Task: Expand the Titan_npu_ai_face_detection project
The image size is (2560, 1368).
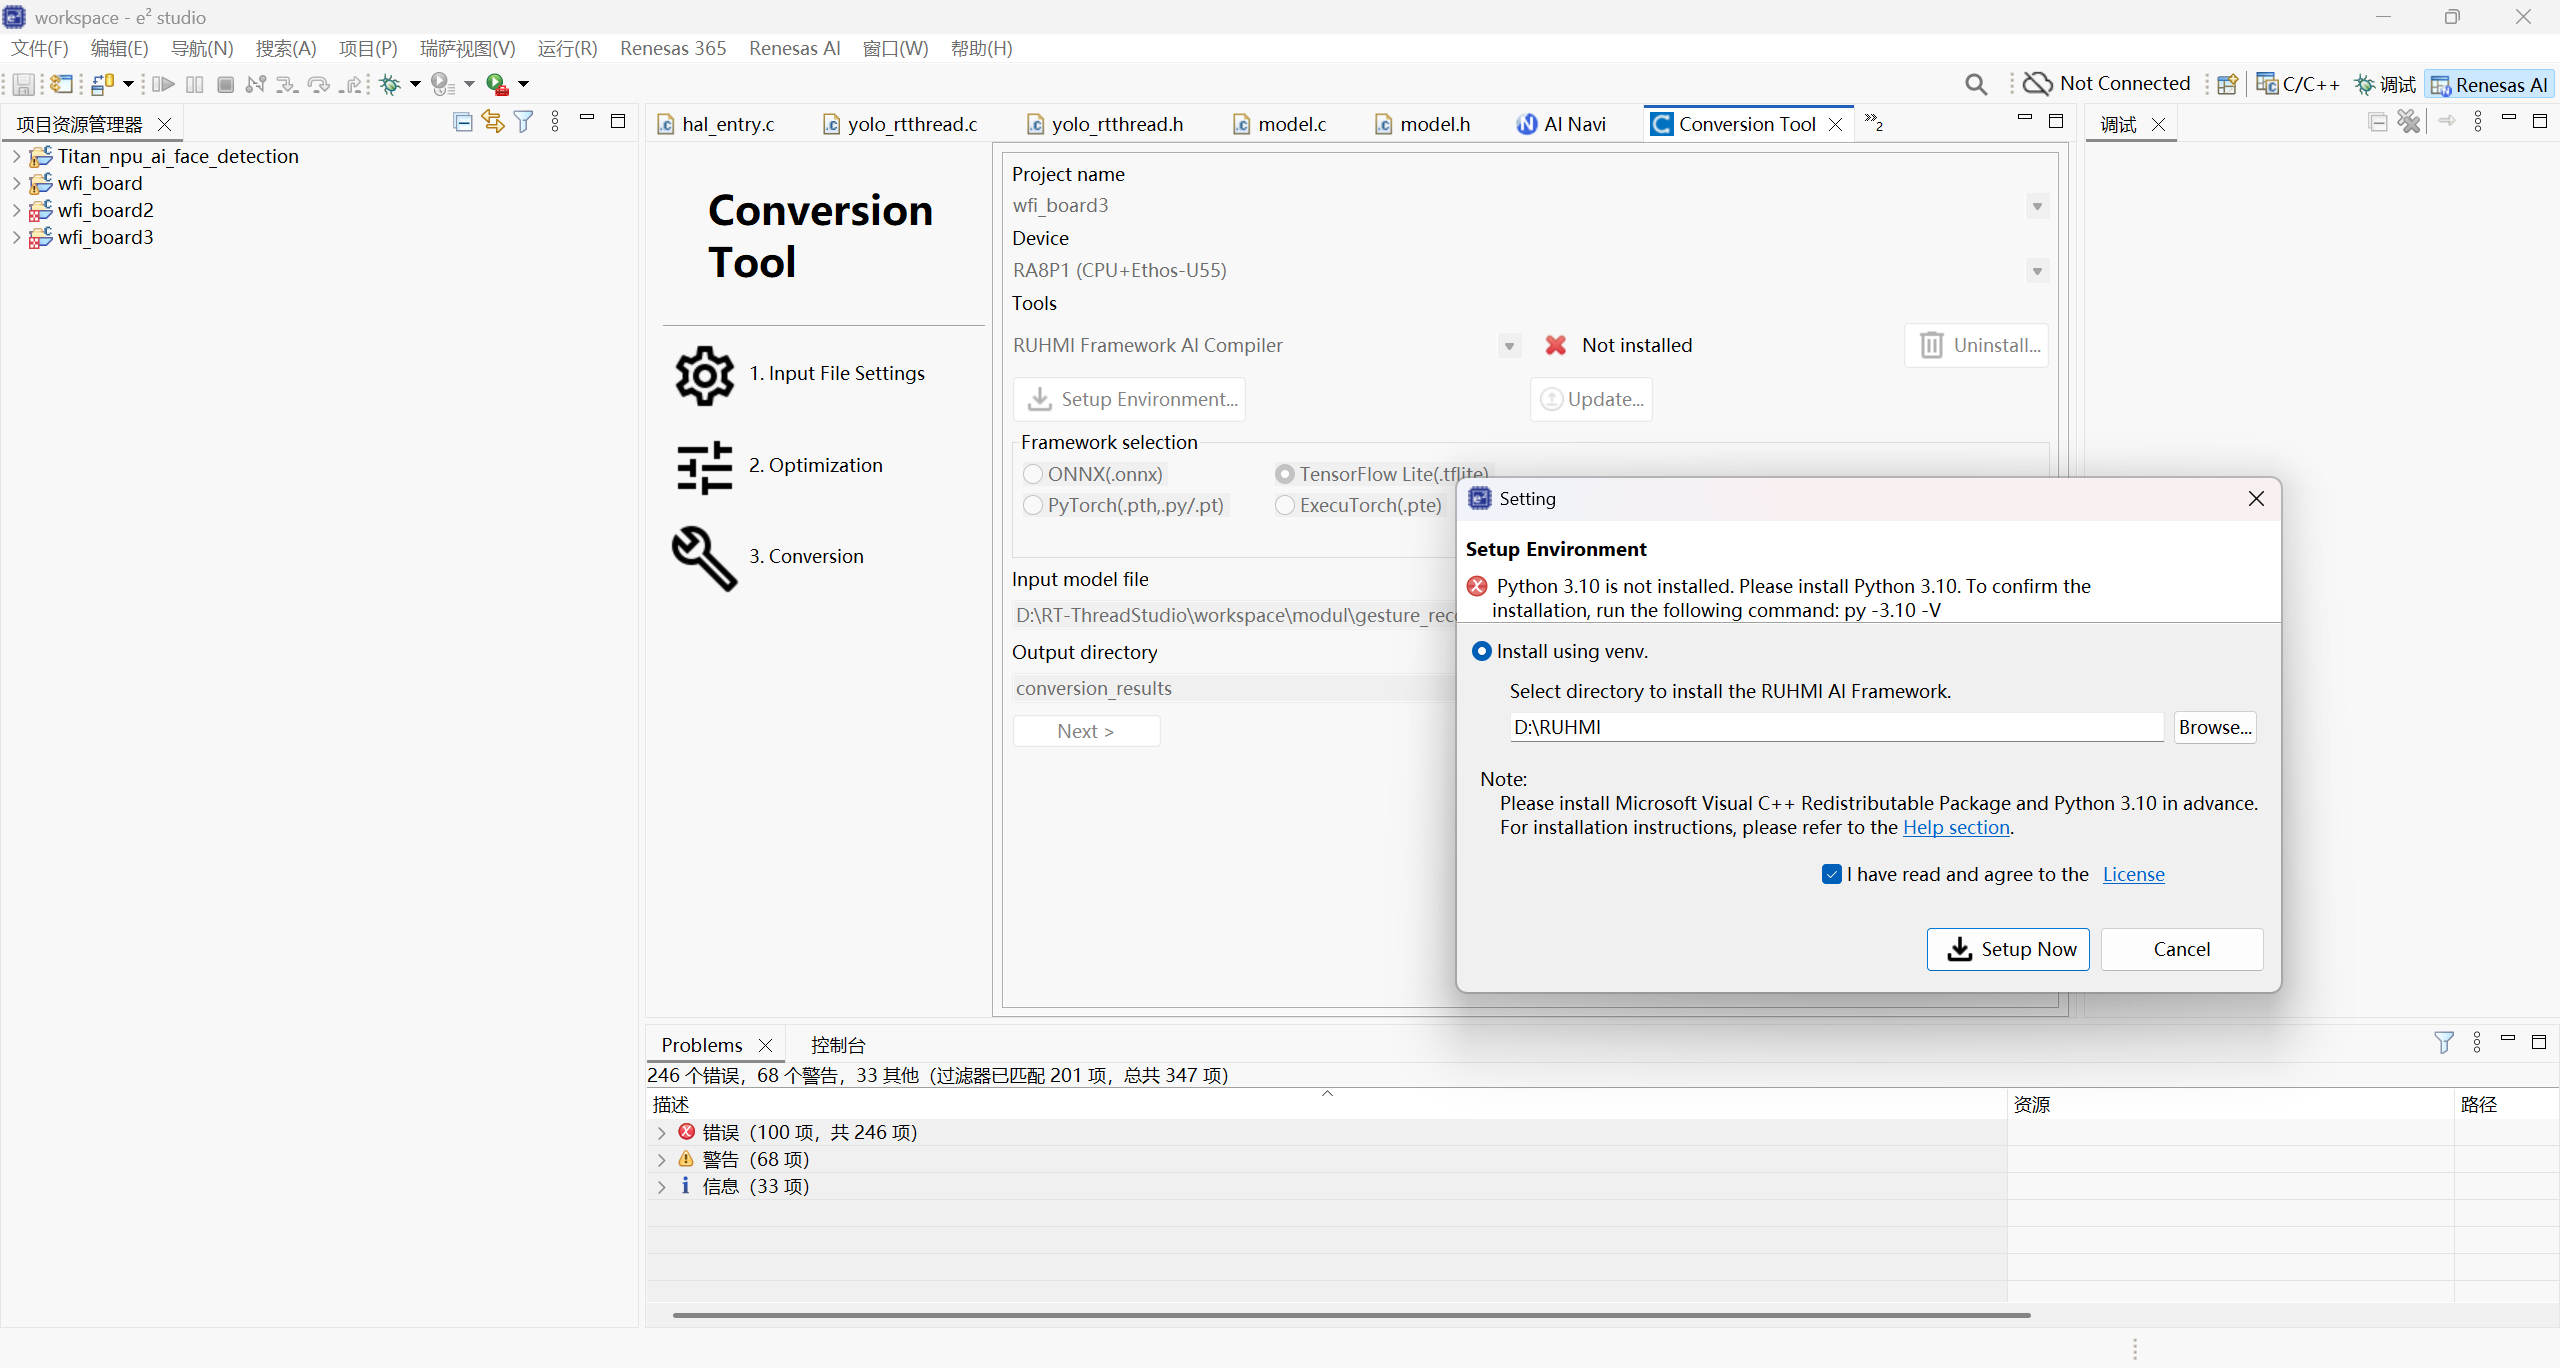Action: click(x=16, y=156)
